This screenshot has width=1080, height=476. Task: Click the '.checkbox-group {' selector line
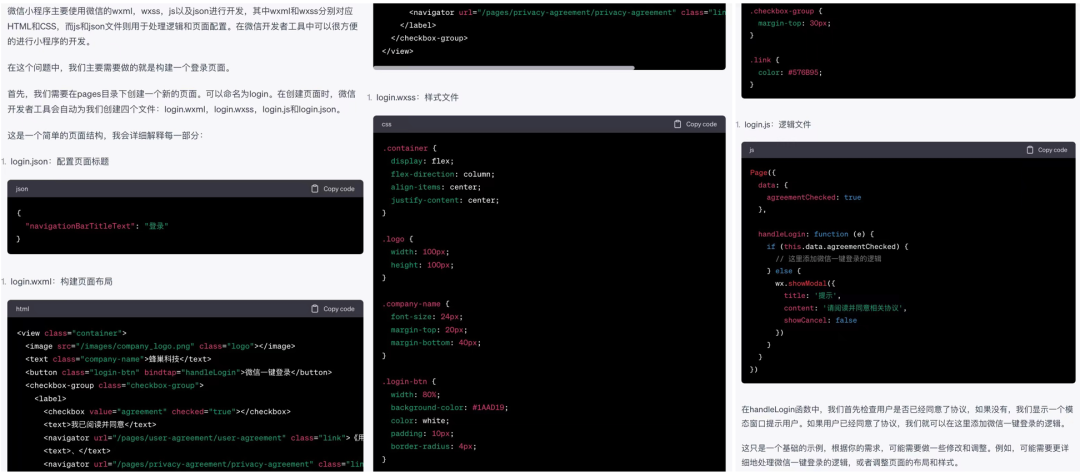point(785,11)
